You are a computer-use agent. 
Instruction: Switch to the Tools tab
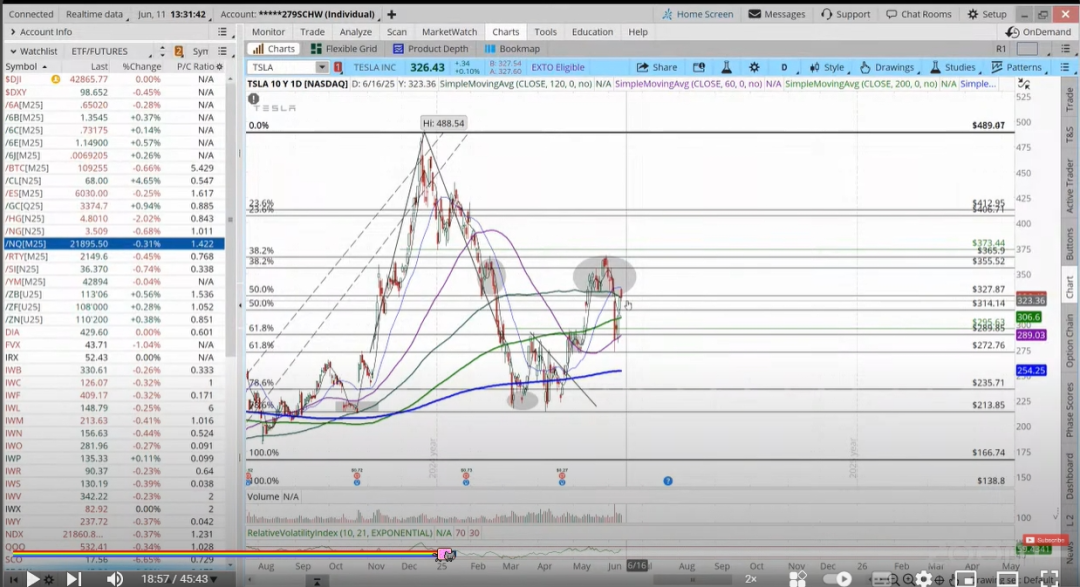pyautogui.click(x=545, y=32)
